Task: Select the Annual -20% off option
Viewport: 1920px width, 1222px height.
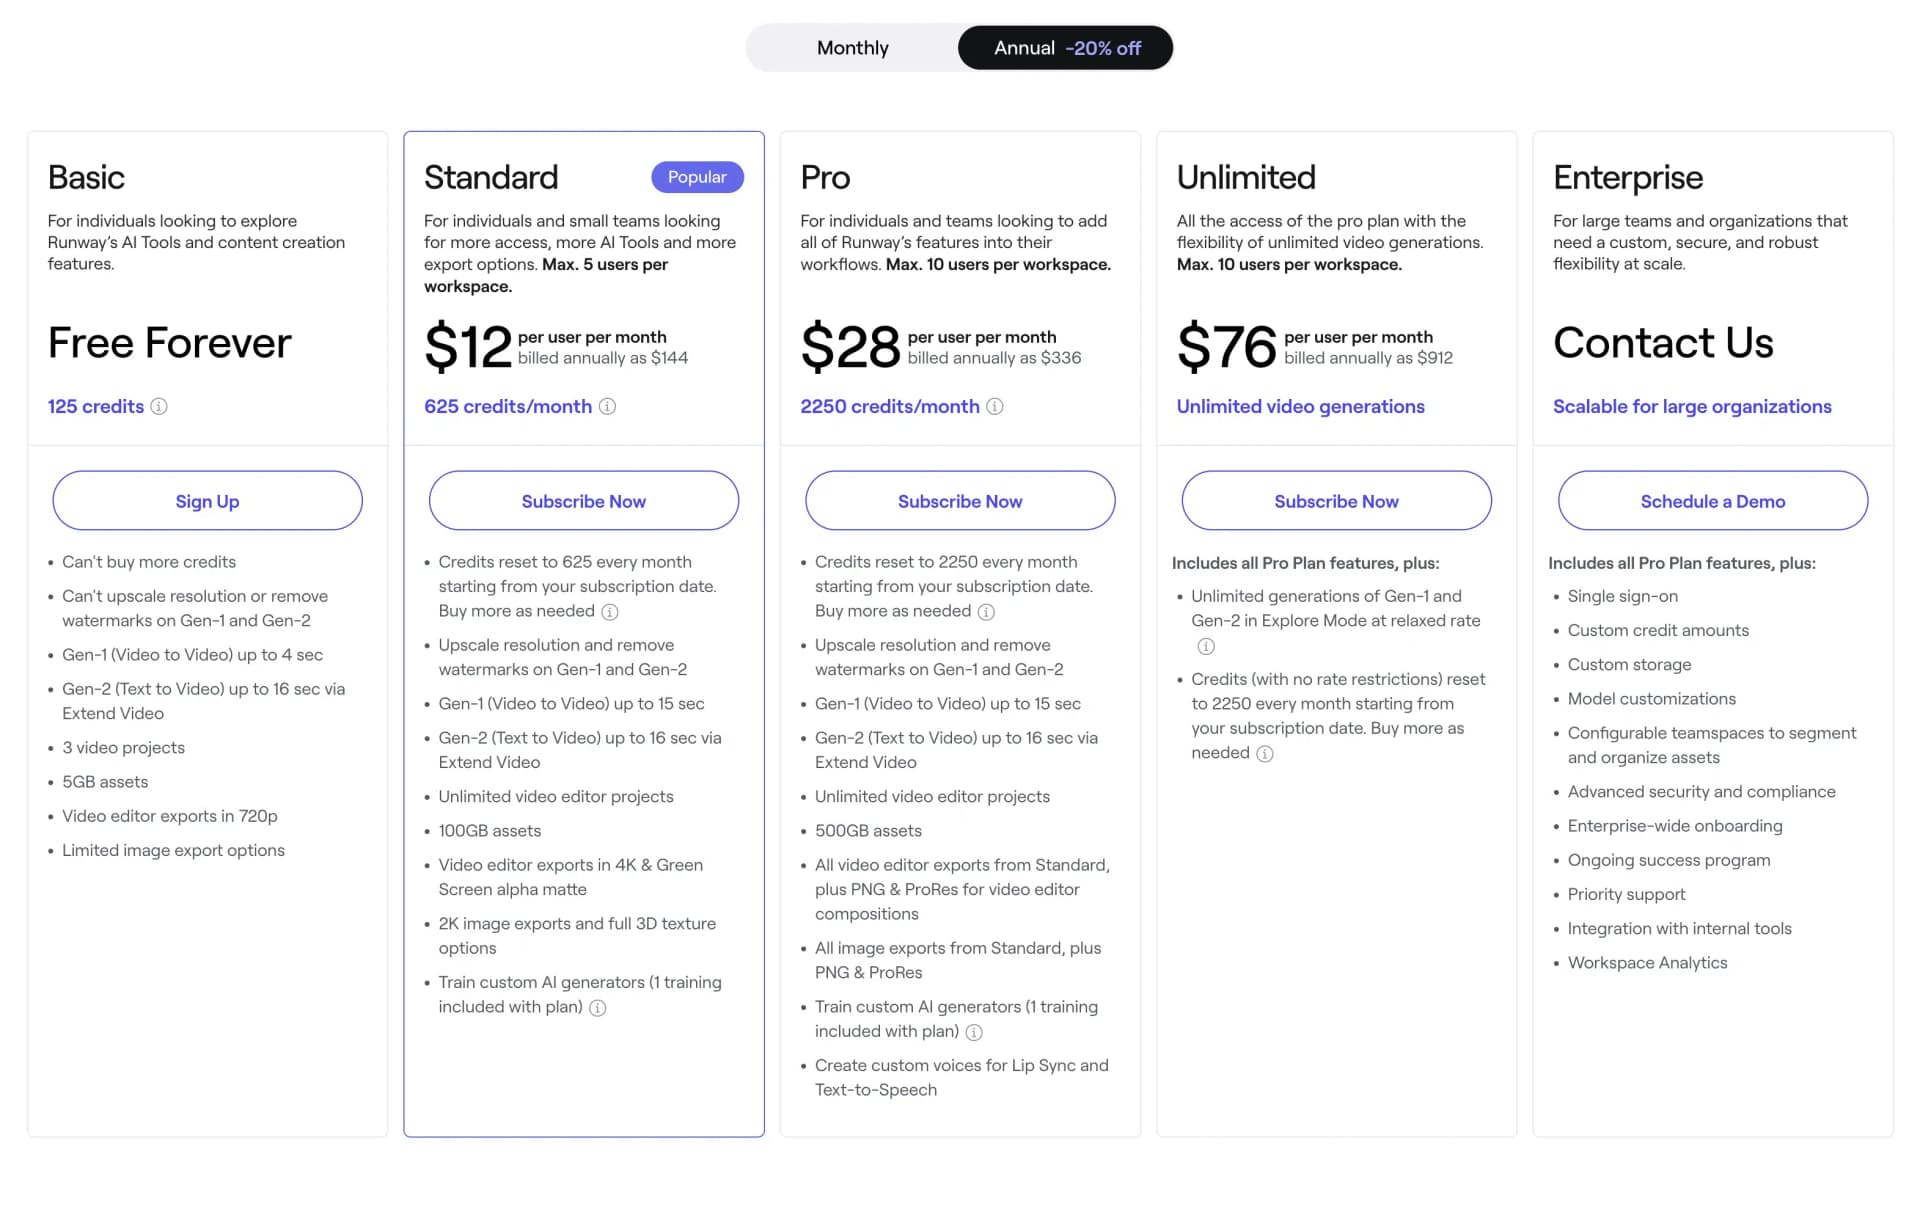Action: point(1064,47)
